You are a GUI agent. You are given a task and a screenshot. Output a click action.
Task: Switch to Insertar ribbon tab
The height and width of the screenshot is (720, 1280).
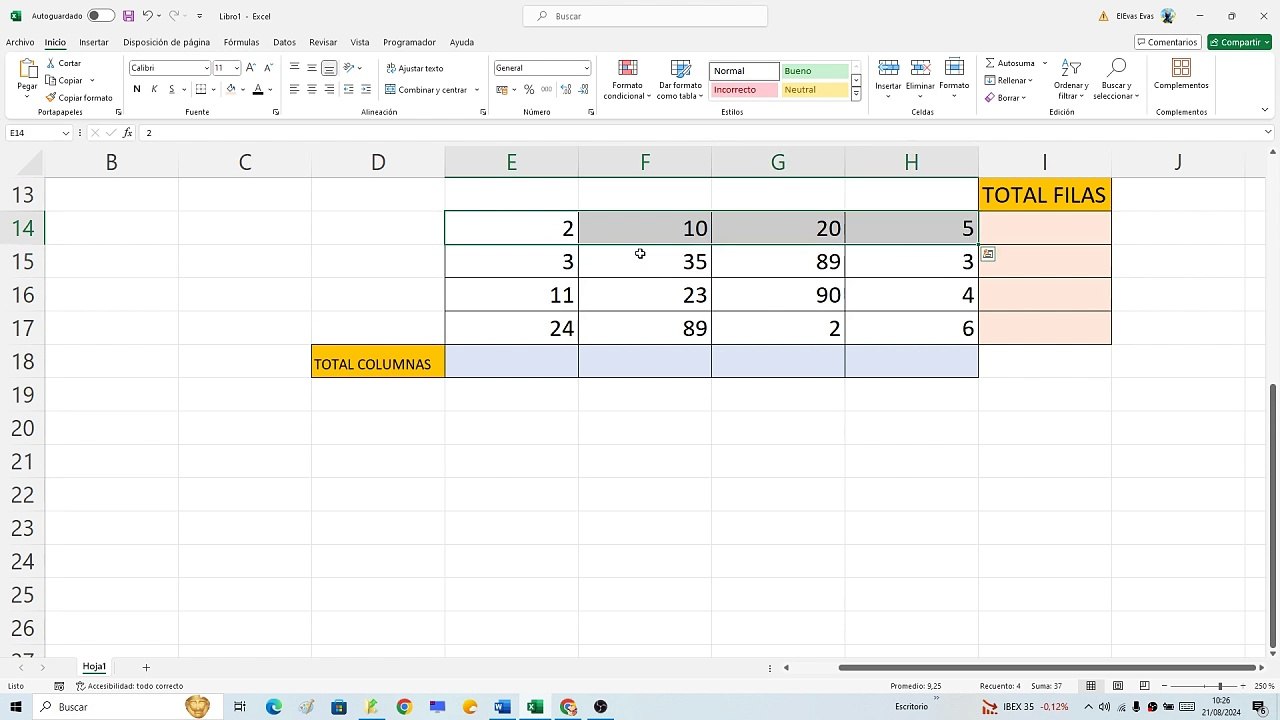(x=94, y=42)
